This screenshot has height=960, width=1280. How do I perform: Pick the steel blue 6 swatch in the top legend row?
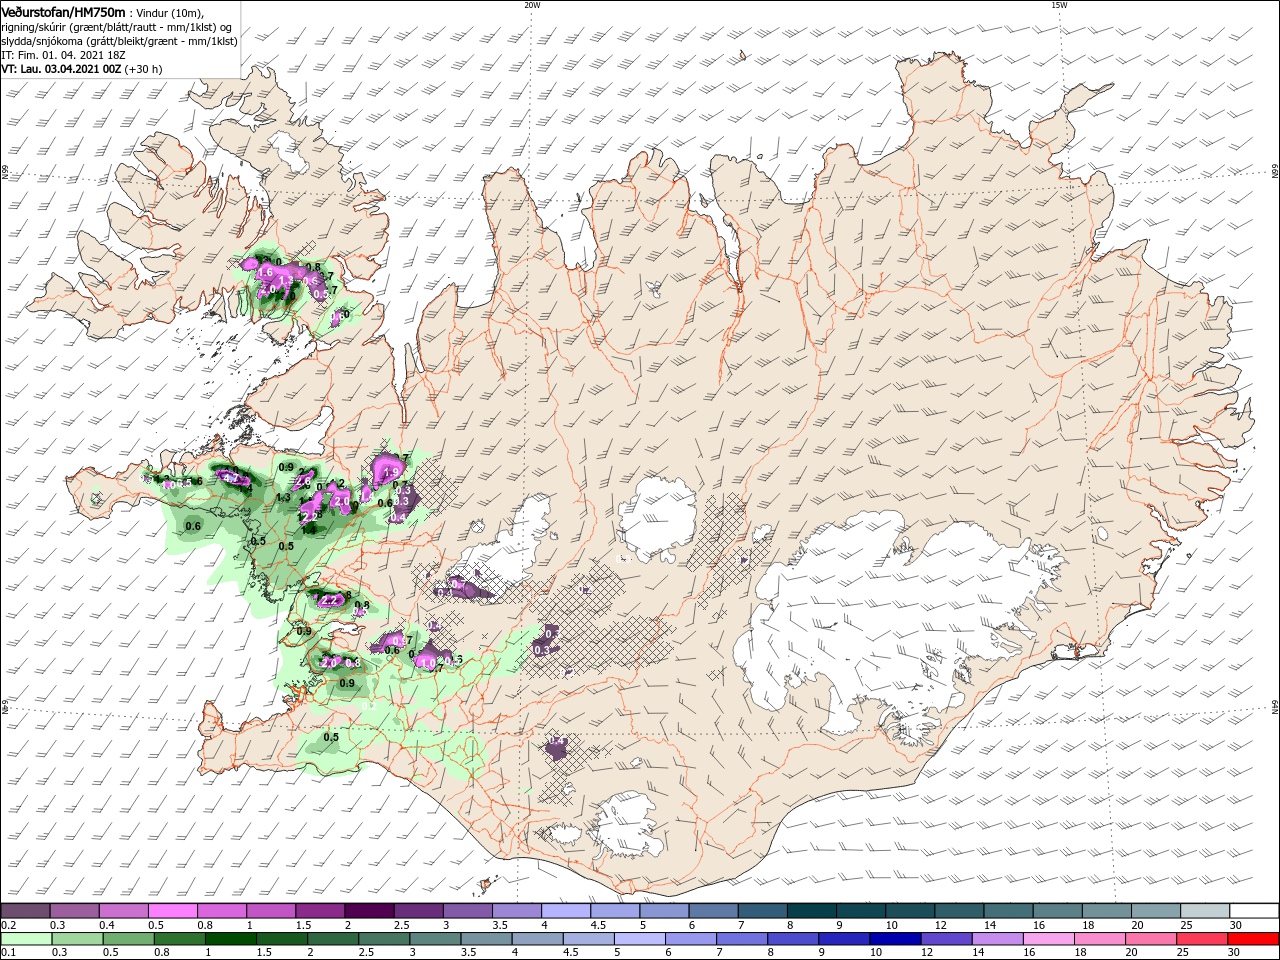[x=714, y=911]
